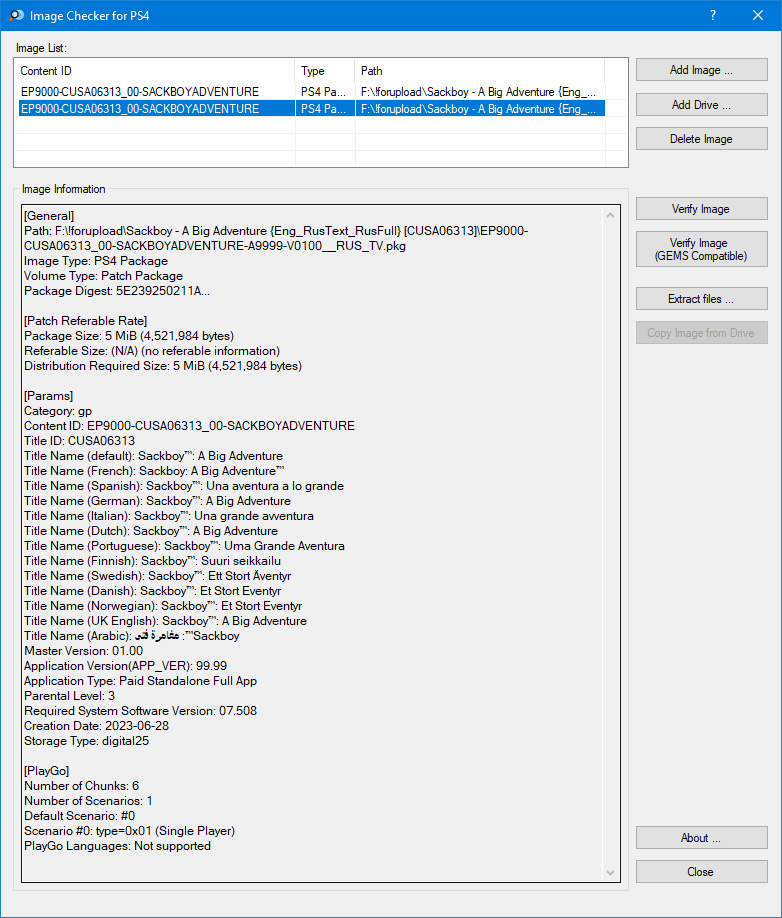Click the Storage Type: digital25 line
The width and height of the screenshot is (782, 918).
pos(87,741)
